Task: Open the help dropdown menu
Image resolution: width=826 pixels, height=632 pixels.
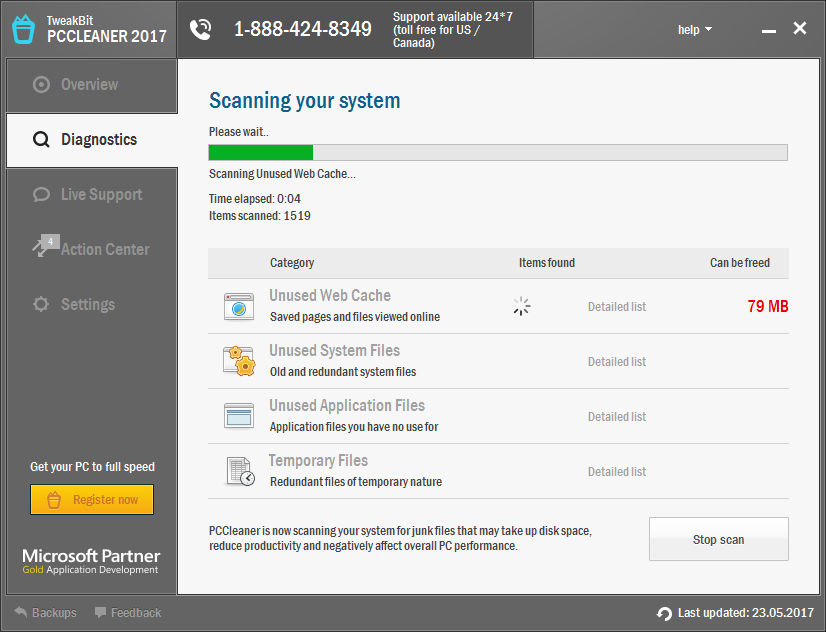Action: pos(694,29)
